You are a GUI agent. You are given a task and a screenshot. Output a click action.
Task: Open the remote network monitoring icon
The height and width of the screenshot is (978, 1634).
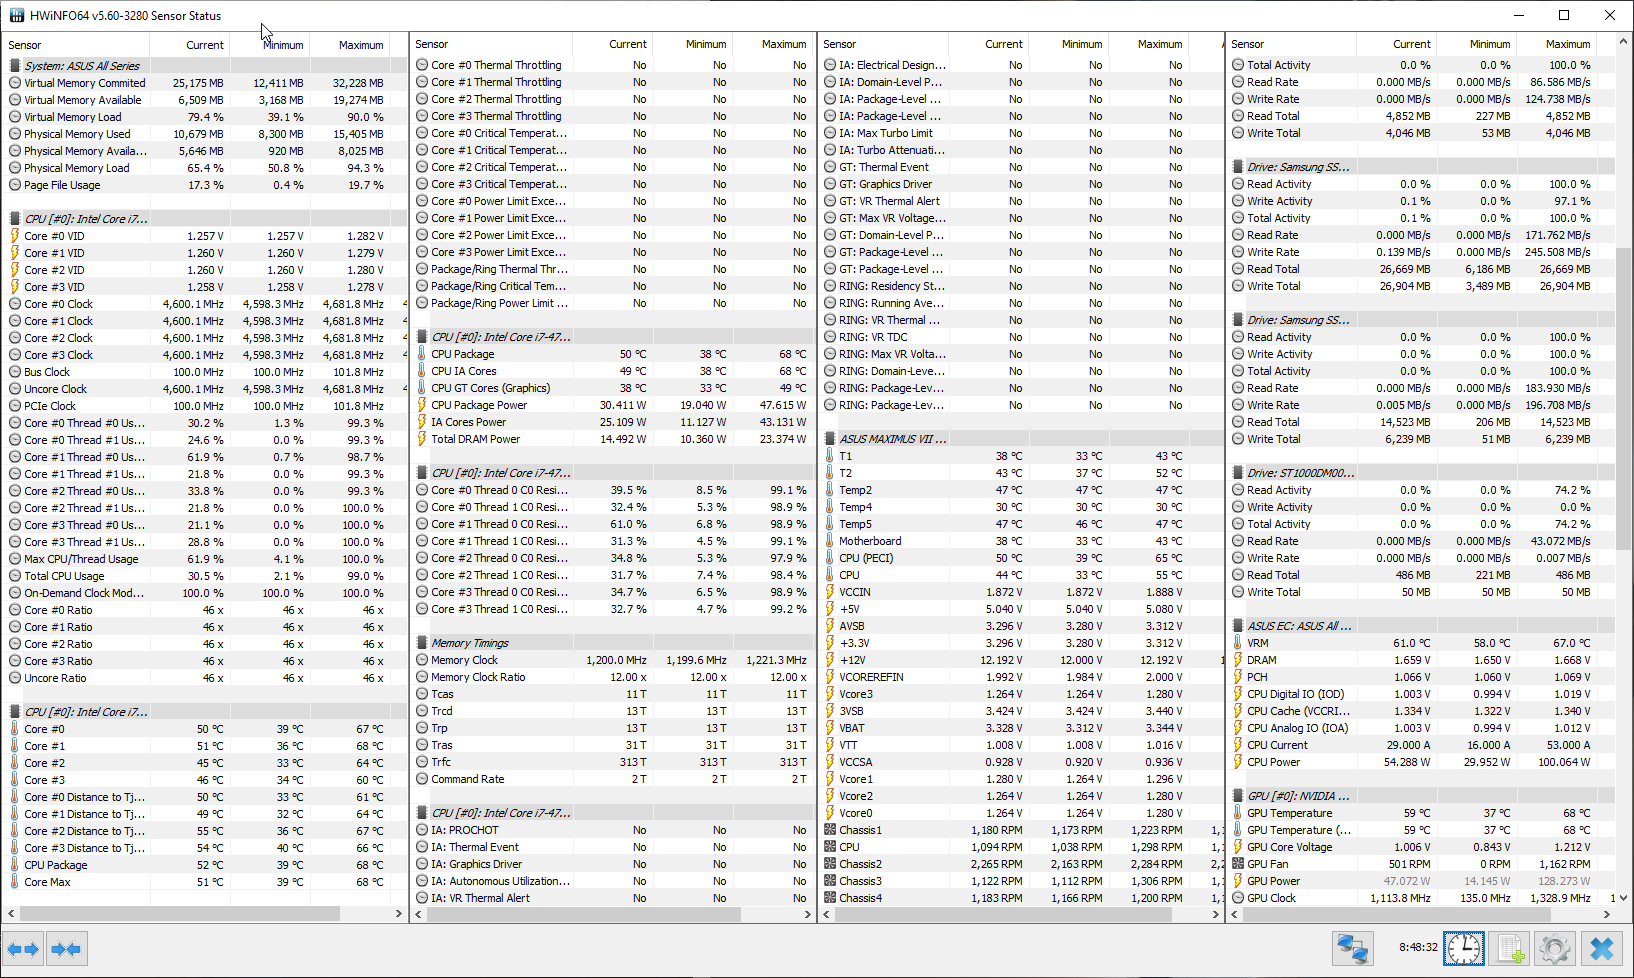1353,948
